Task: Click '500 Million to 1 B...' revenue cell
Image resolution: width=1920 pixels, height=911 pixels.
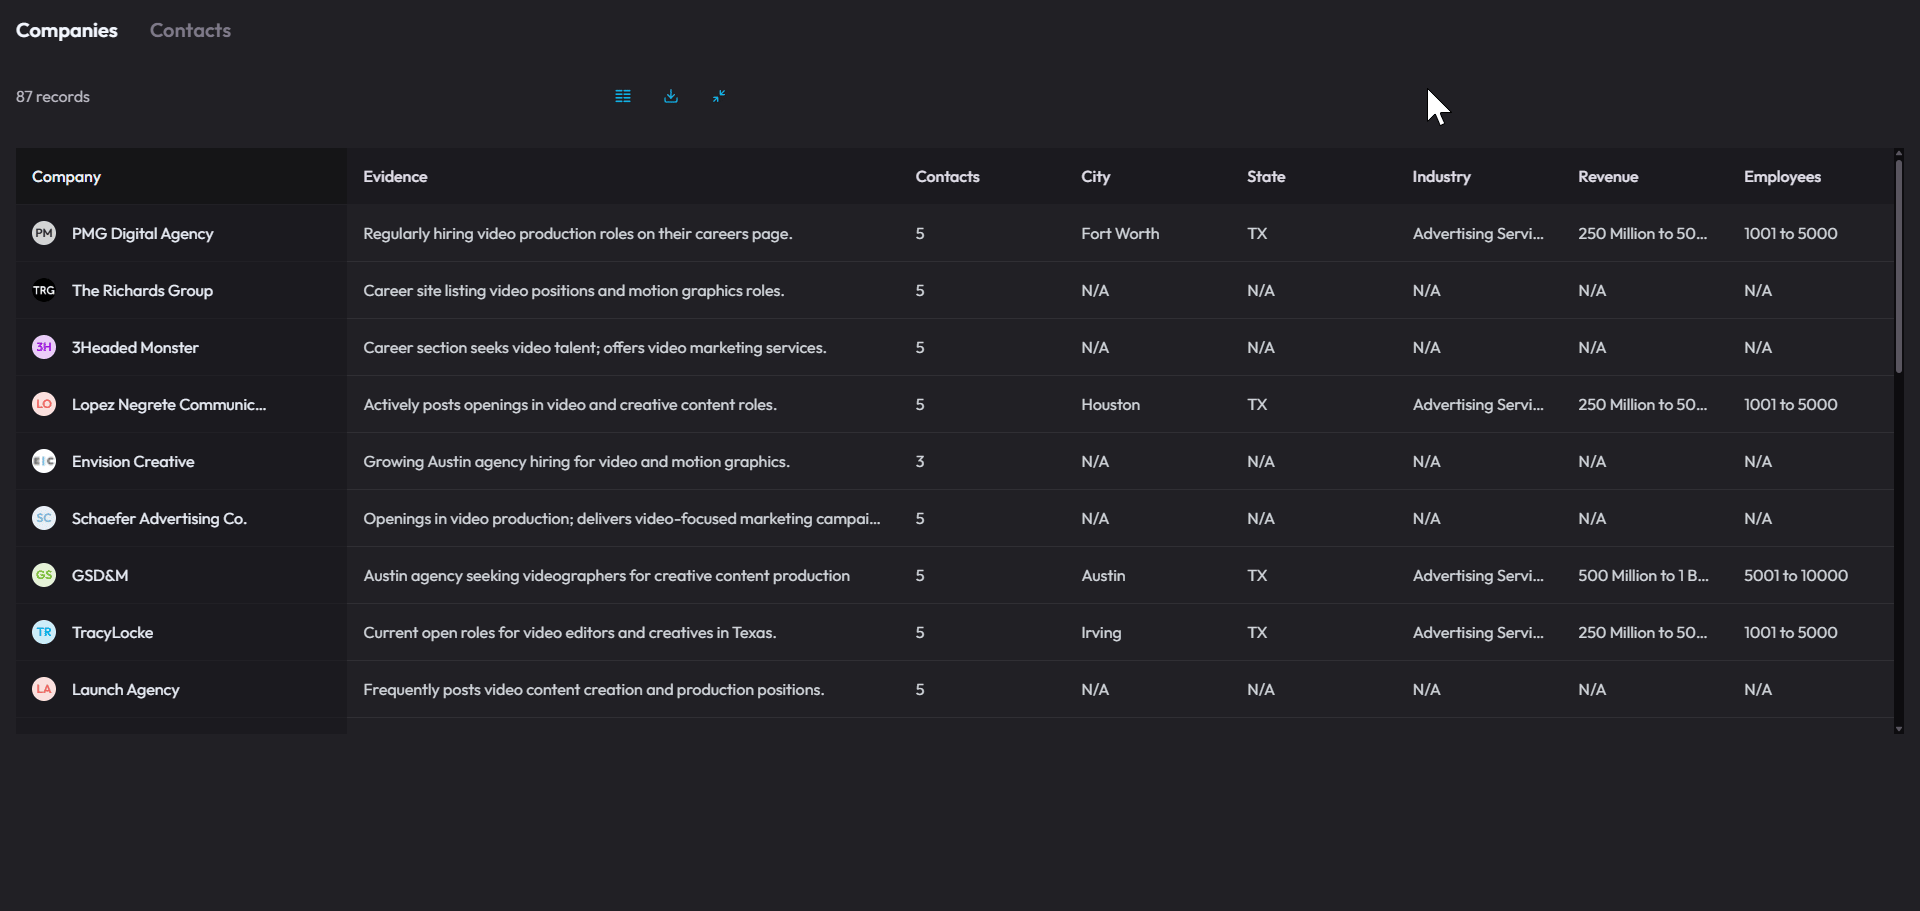Action: 1643,575
